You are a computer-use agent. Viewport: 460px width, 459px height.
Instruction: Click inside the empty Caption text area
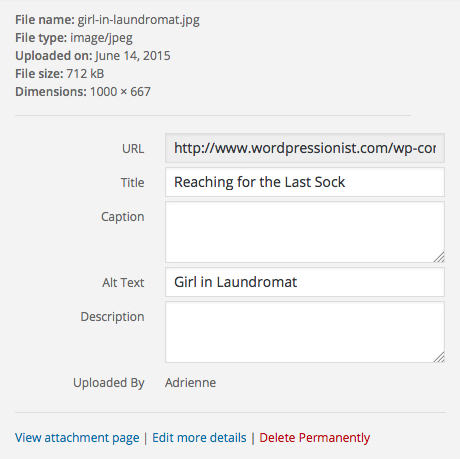[x=305, y=232]
